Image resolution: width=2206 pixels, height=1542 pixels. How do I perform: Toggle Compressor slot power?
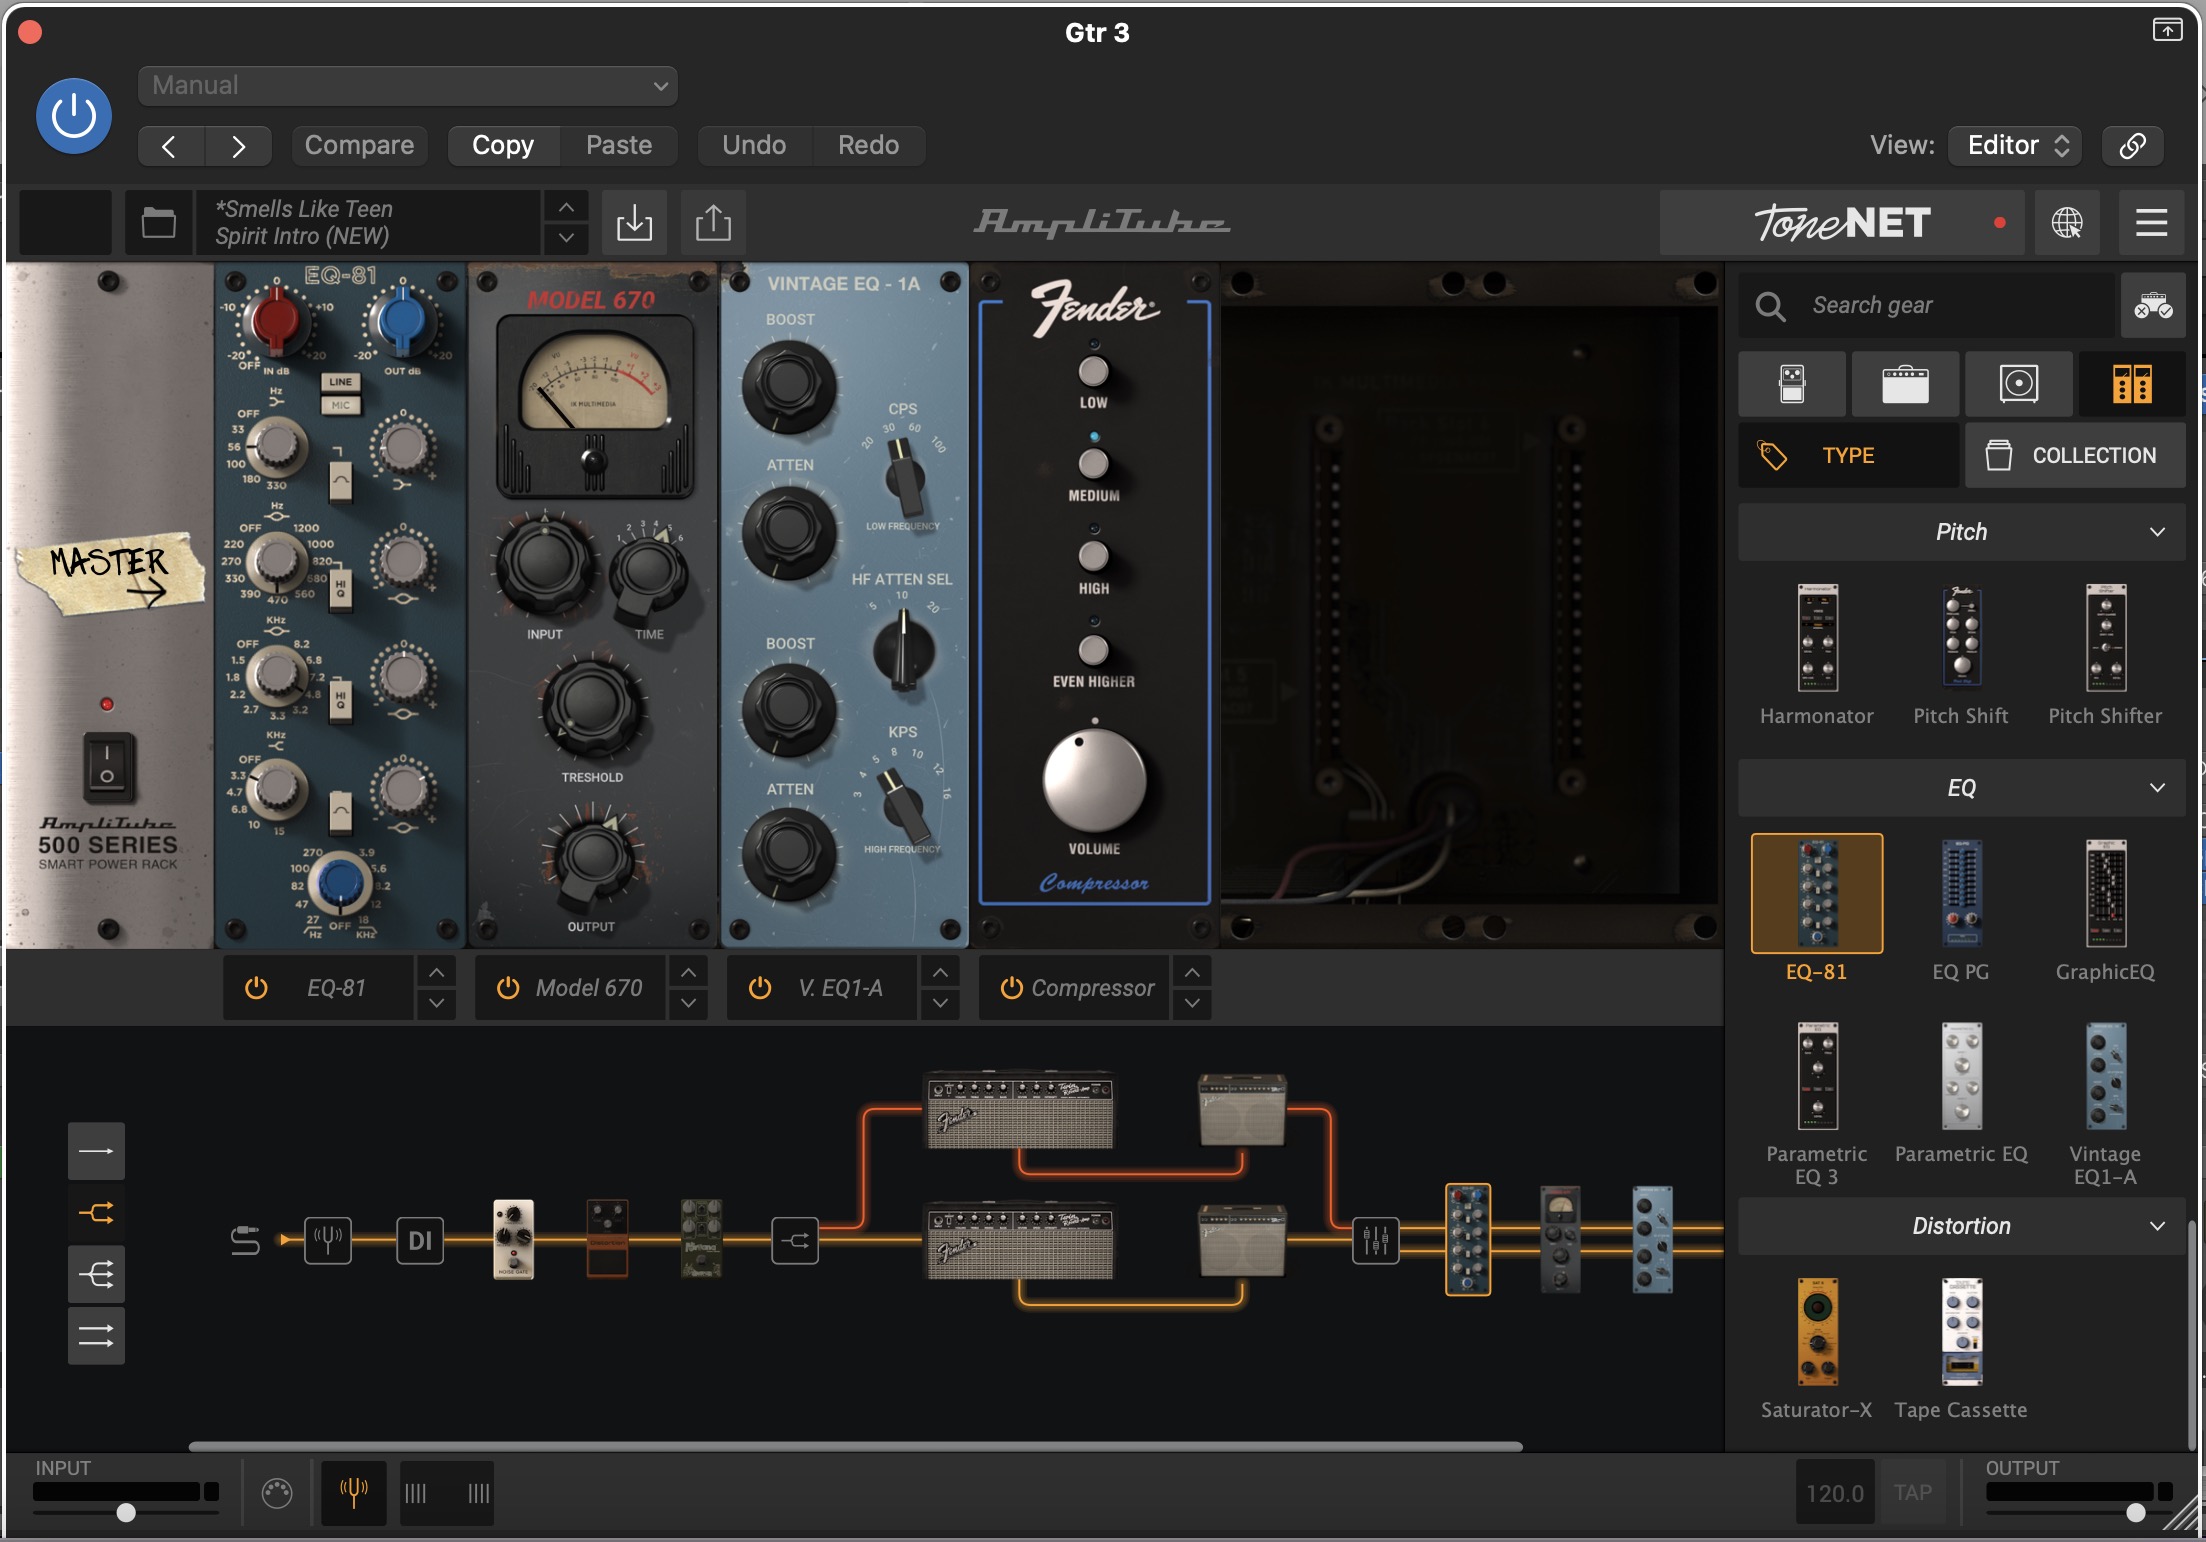1011,988
